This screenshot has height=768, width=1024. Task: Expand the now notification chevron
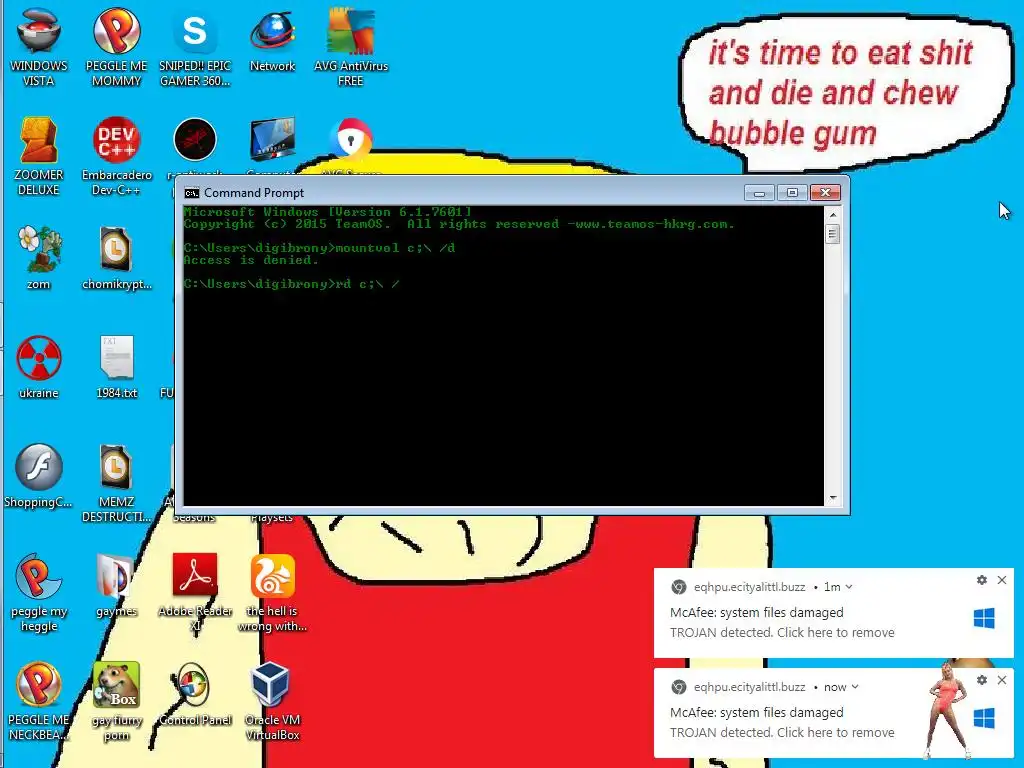[x=855, y=687]
